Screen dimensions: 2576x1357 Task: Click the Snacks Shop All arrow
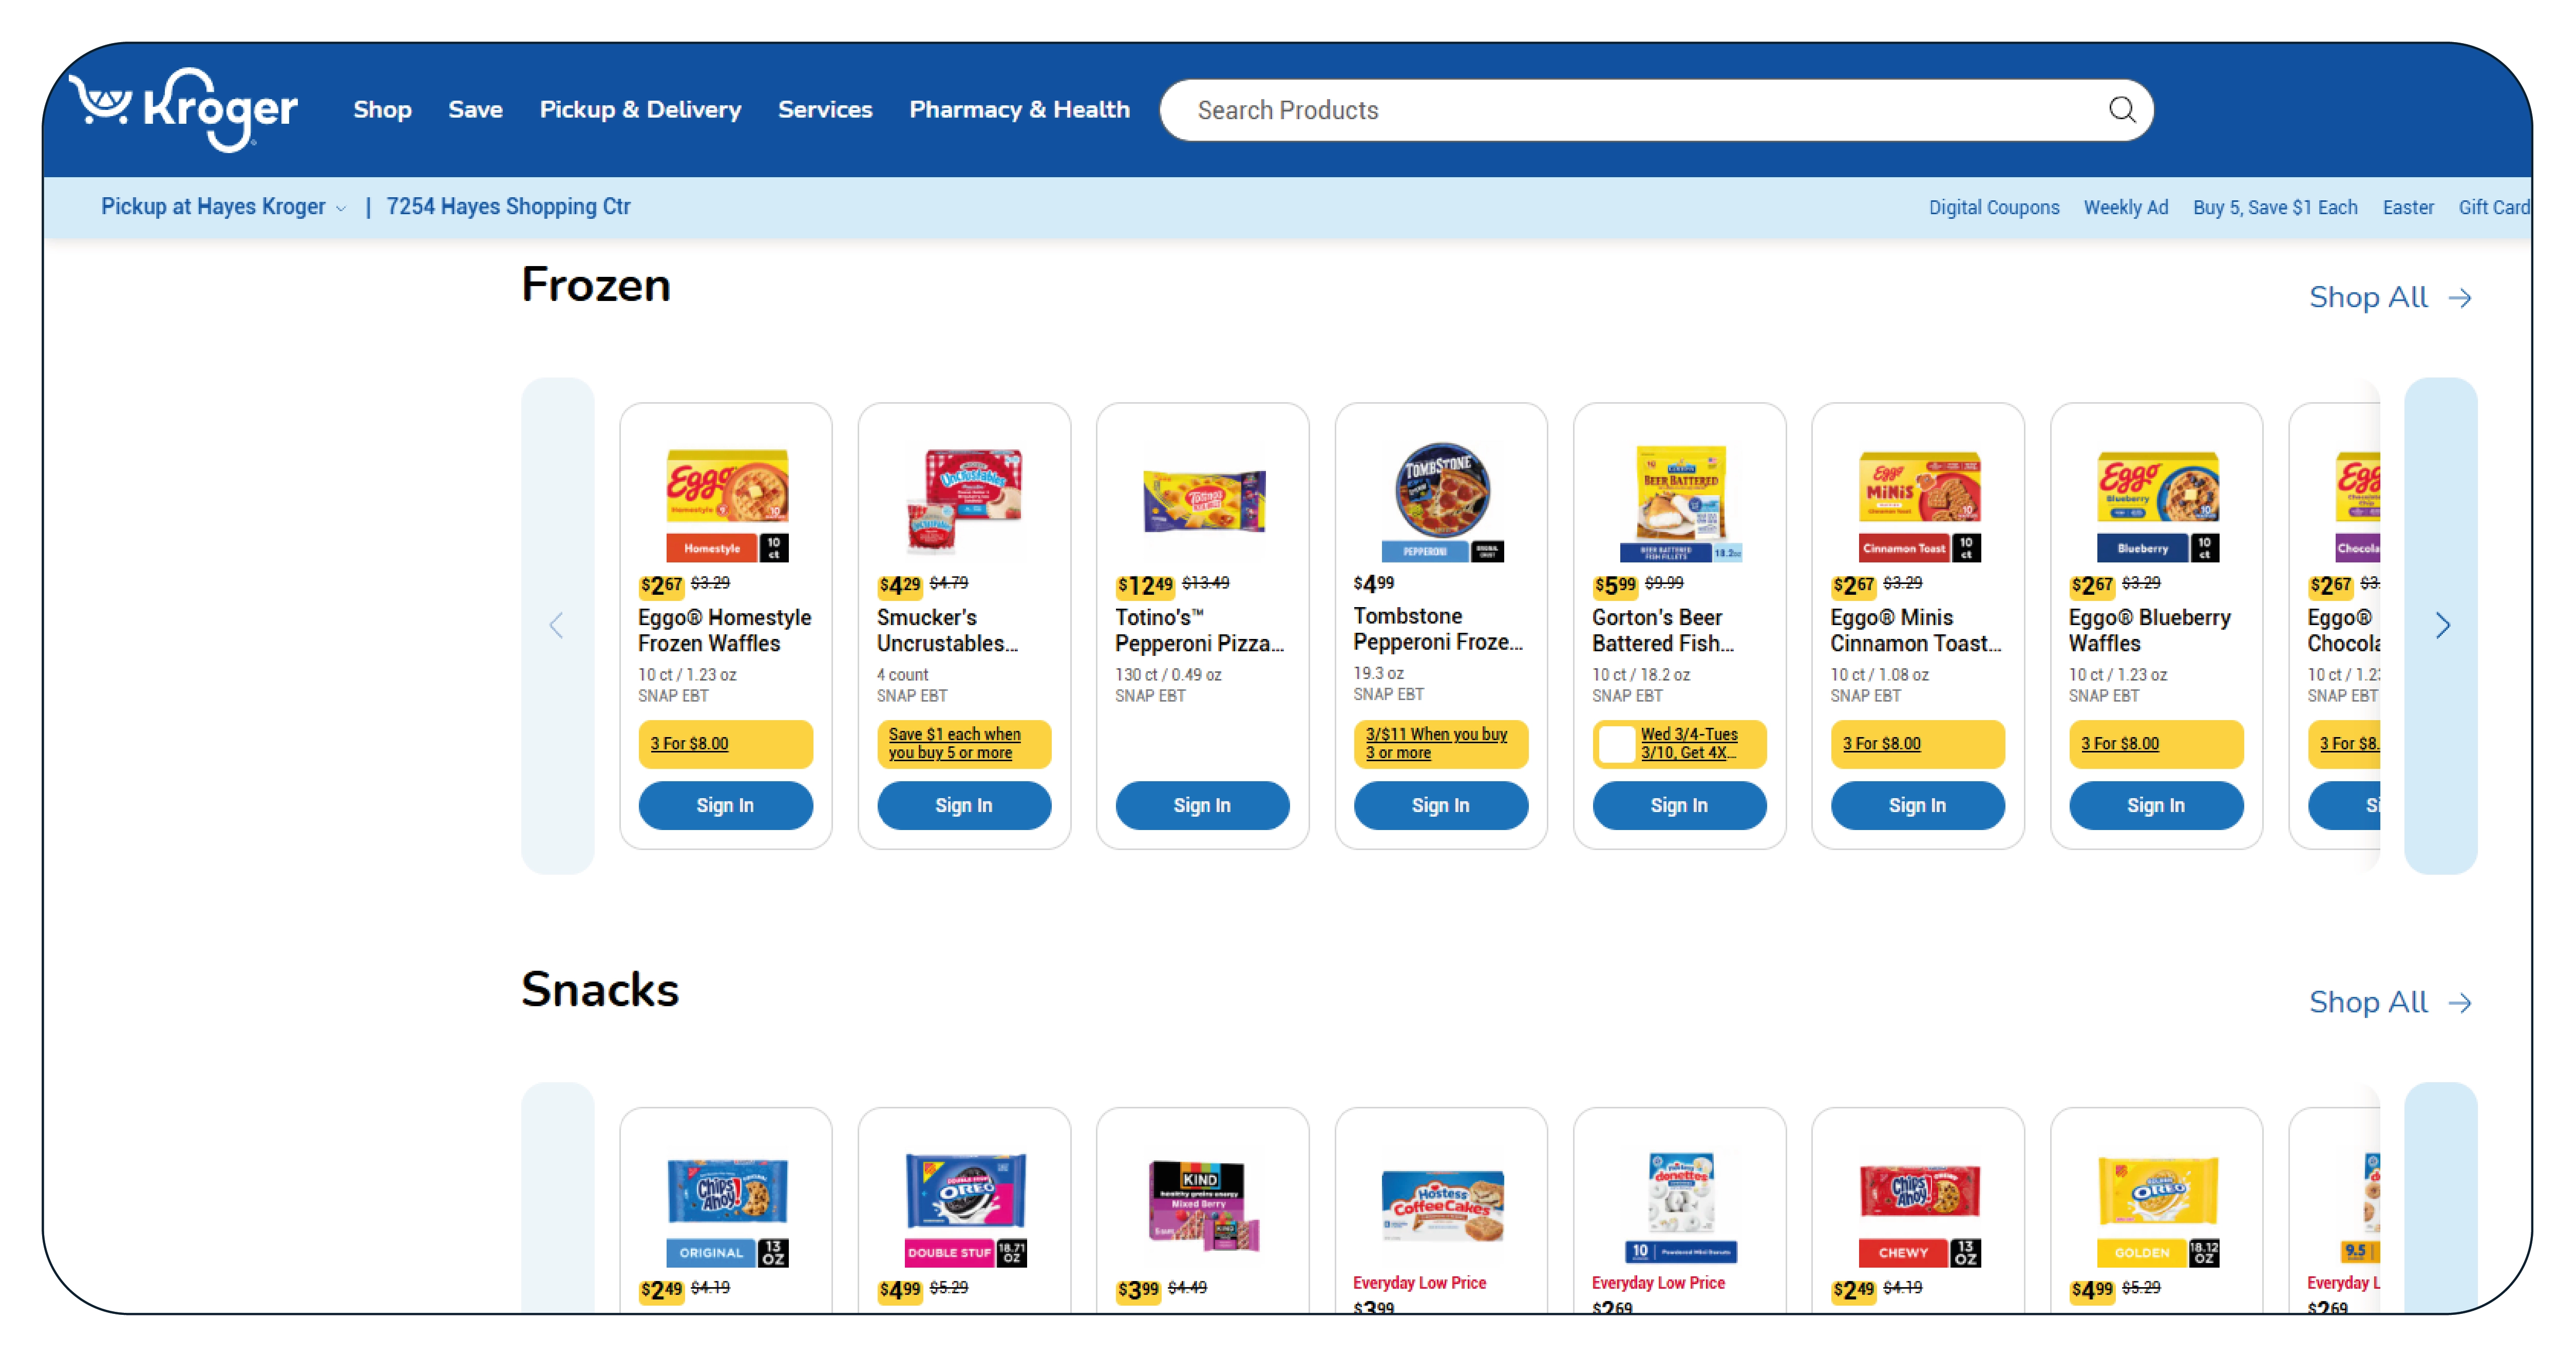click(x=2460, y=1003)
